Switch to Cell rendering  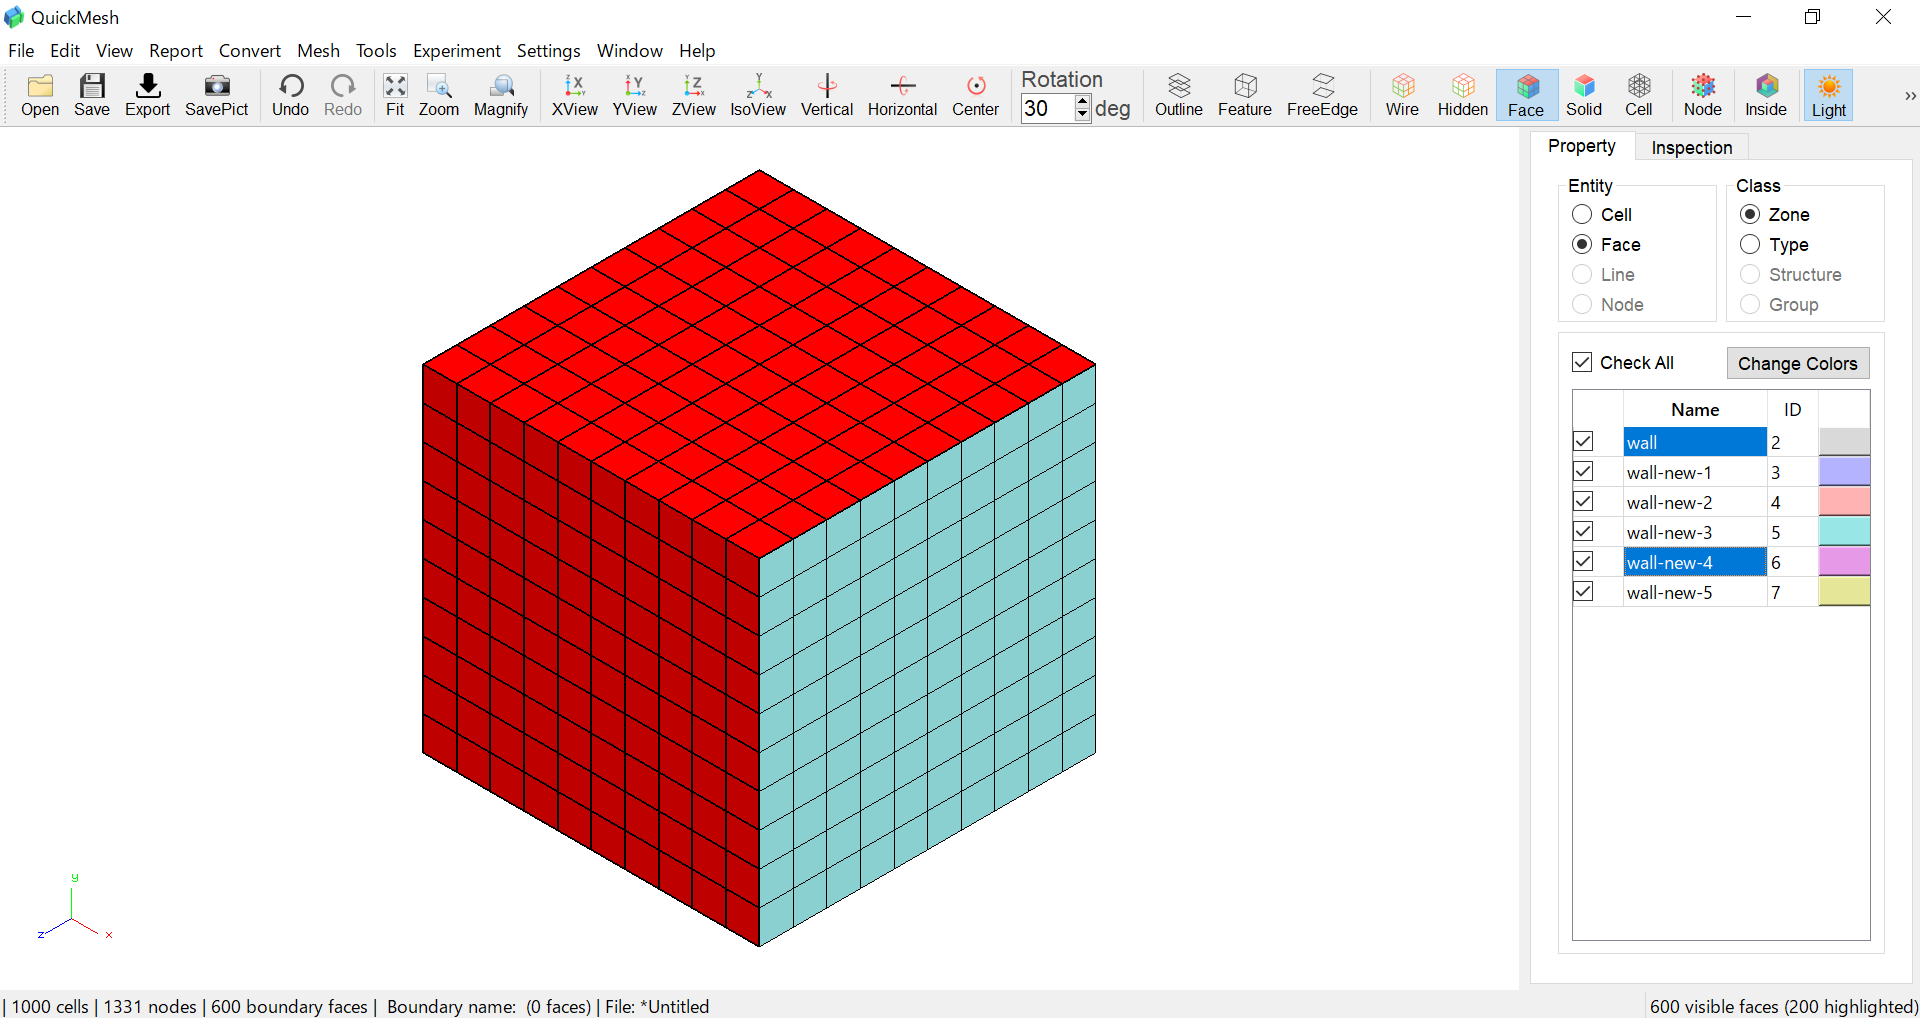[1639, 96]
